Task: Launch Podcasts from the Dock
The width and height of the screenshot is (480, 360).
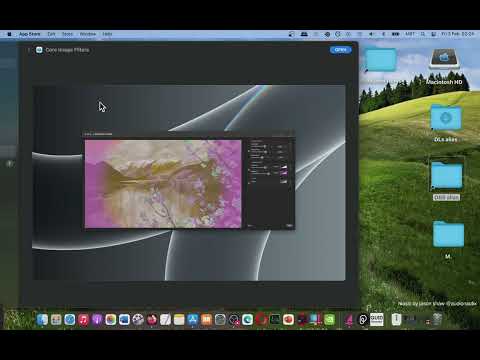Action: (x=97, y=320)
